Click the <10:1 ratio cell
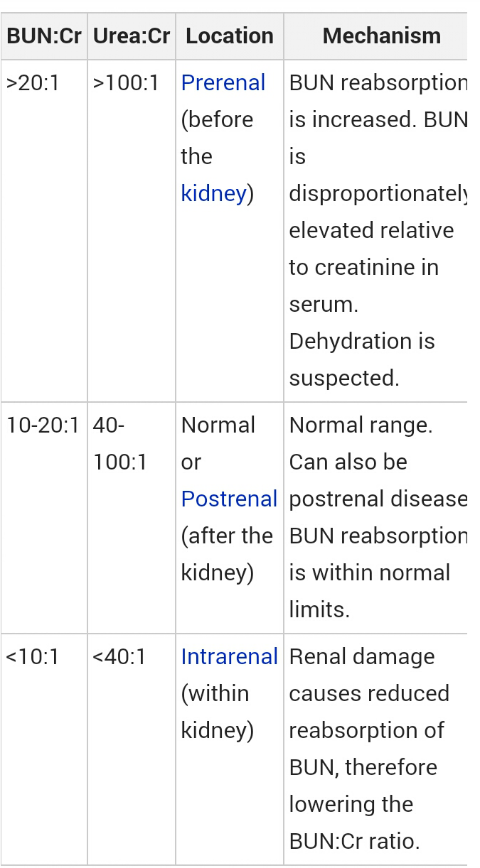Image resolution: width=480 pixels, height=868 pixels. 32,657
